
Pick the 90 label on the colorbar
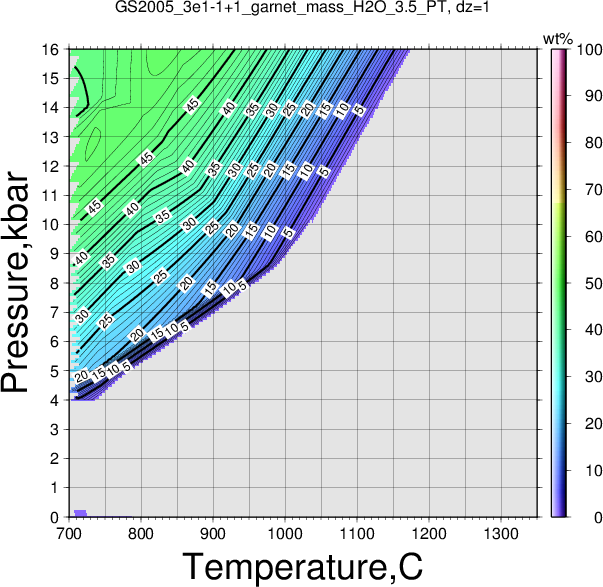pyautogui.click(x=594, y=96)
